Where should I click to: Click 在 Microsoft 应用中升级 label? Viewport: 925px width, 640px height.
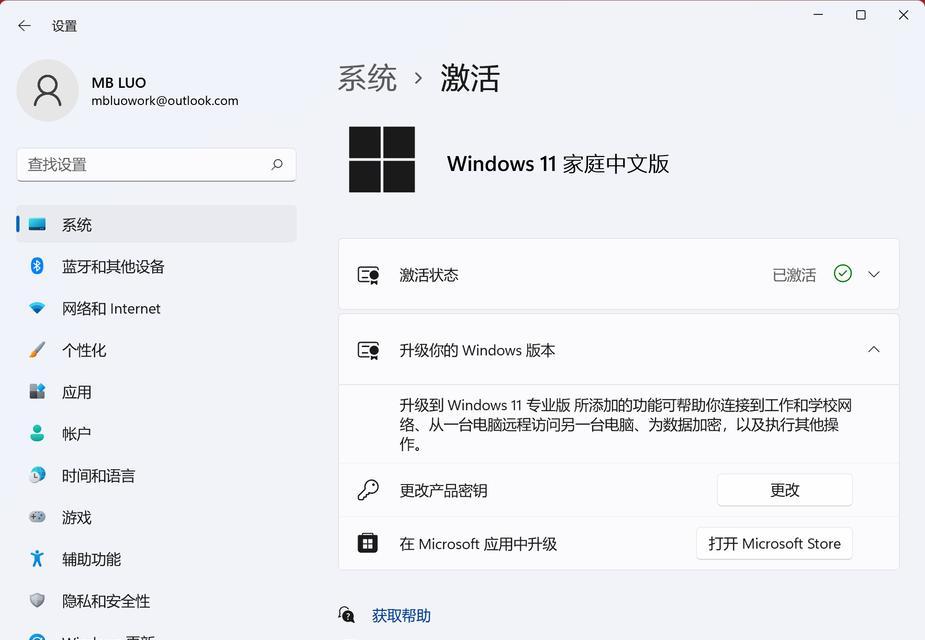[478, 544]
